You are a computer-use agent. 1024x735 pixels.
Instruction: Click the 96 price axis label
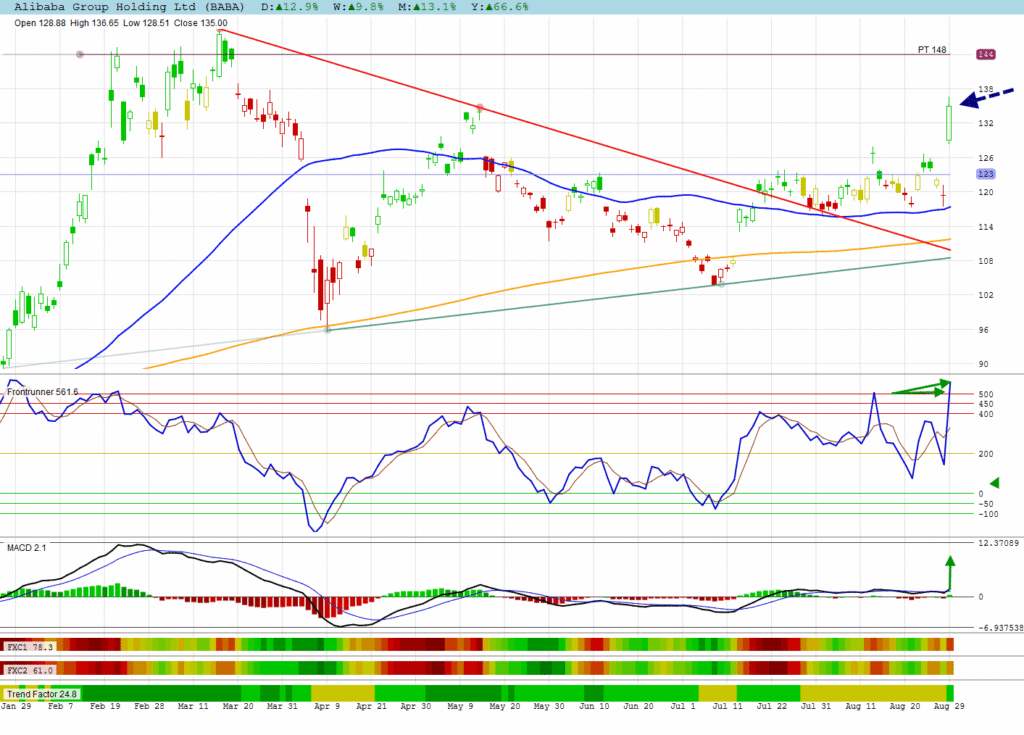[984, 330]
